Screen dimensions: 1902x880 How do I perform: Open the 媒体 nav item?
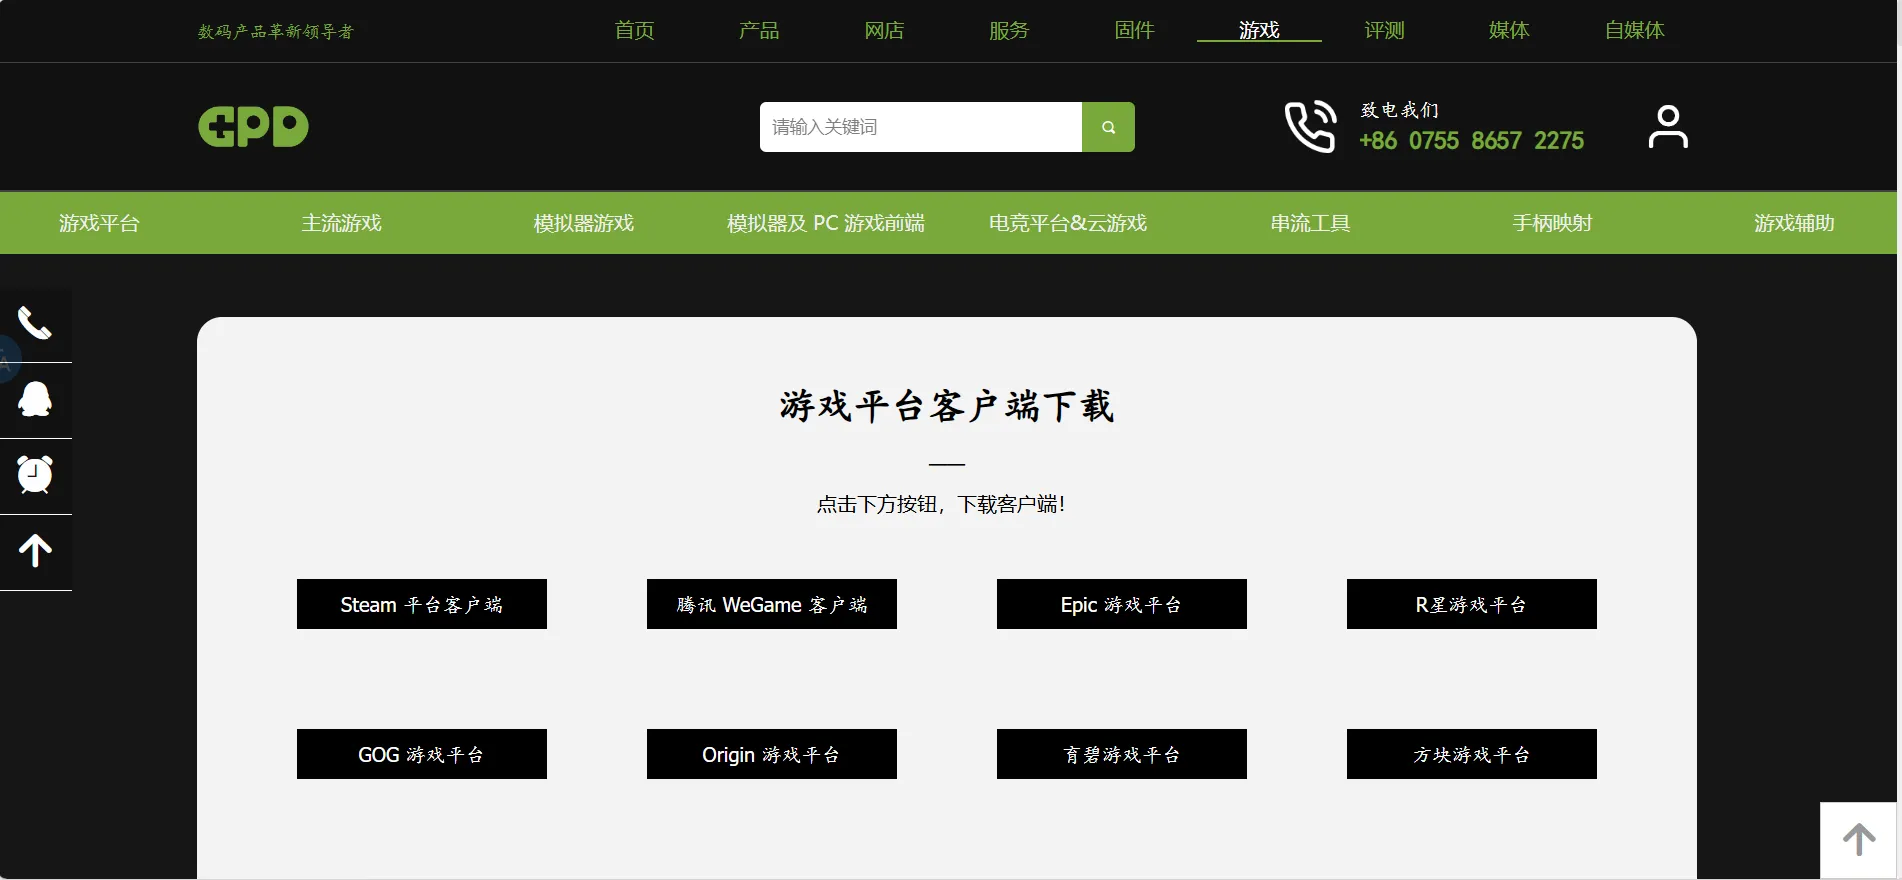click(1509, 30)
